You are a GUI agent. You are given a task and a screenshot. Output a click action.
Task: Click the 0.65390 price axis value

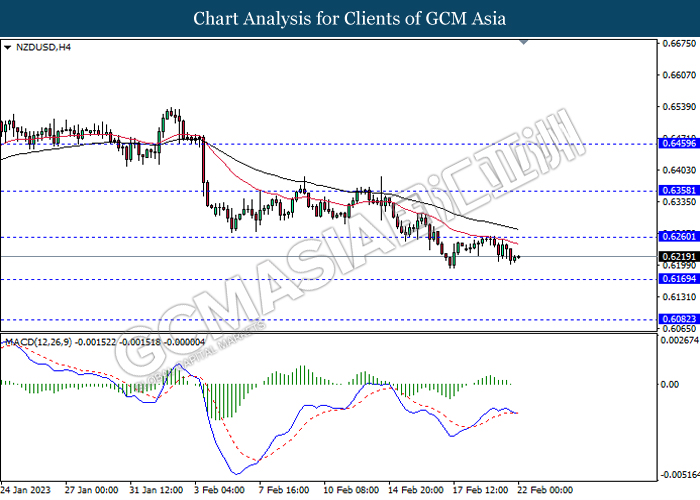679,107
